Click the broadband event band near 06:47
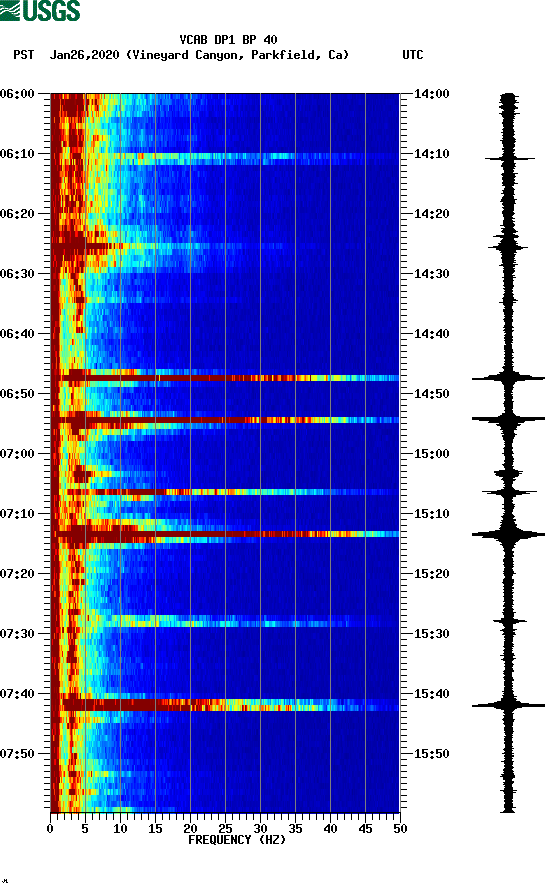552x892 pixels. (225, 378)
